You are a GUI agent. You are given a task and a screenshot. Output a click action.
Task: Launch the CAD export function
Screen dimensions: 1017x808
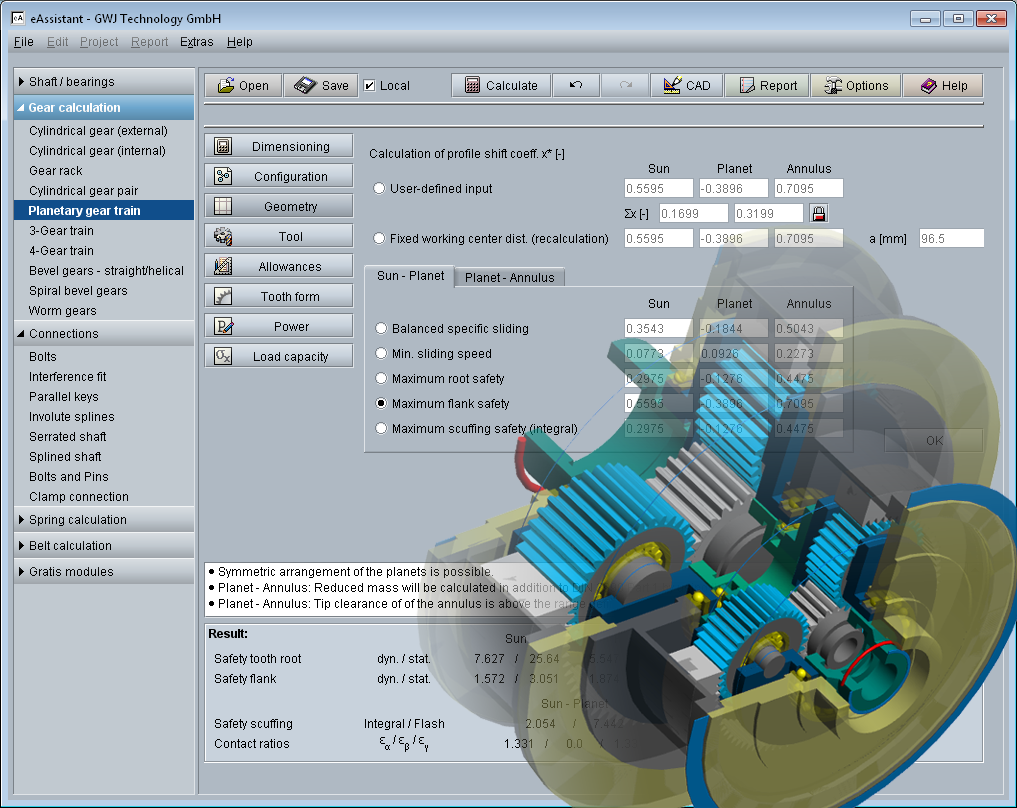point(687,85)
